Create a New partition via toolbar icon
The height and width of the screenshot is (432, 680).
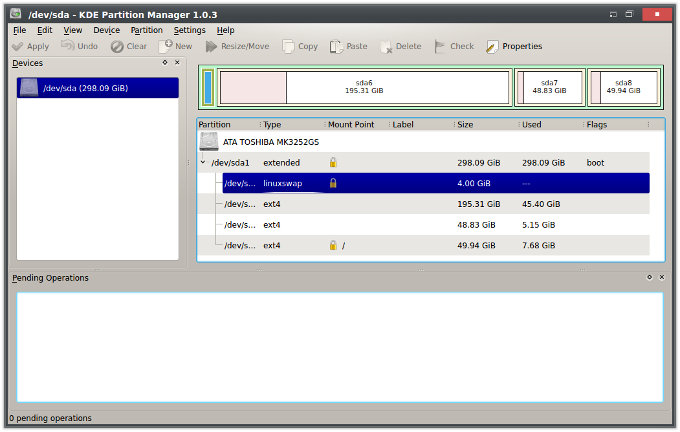pos(165,46)
